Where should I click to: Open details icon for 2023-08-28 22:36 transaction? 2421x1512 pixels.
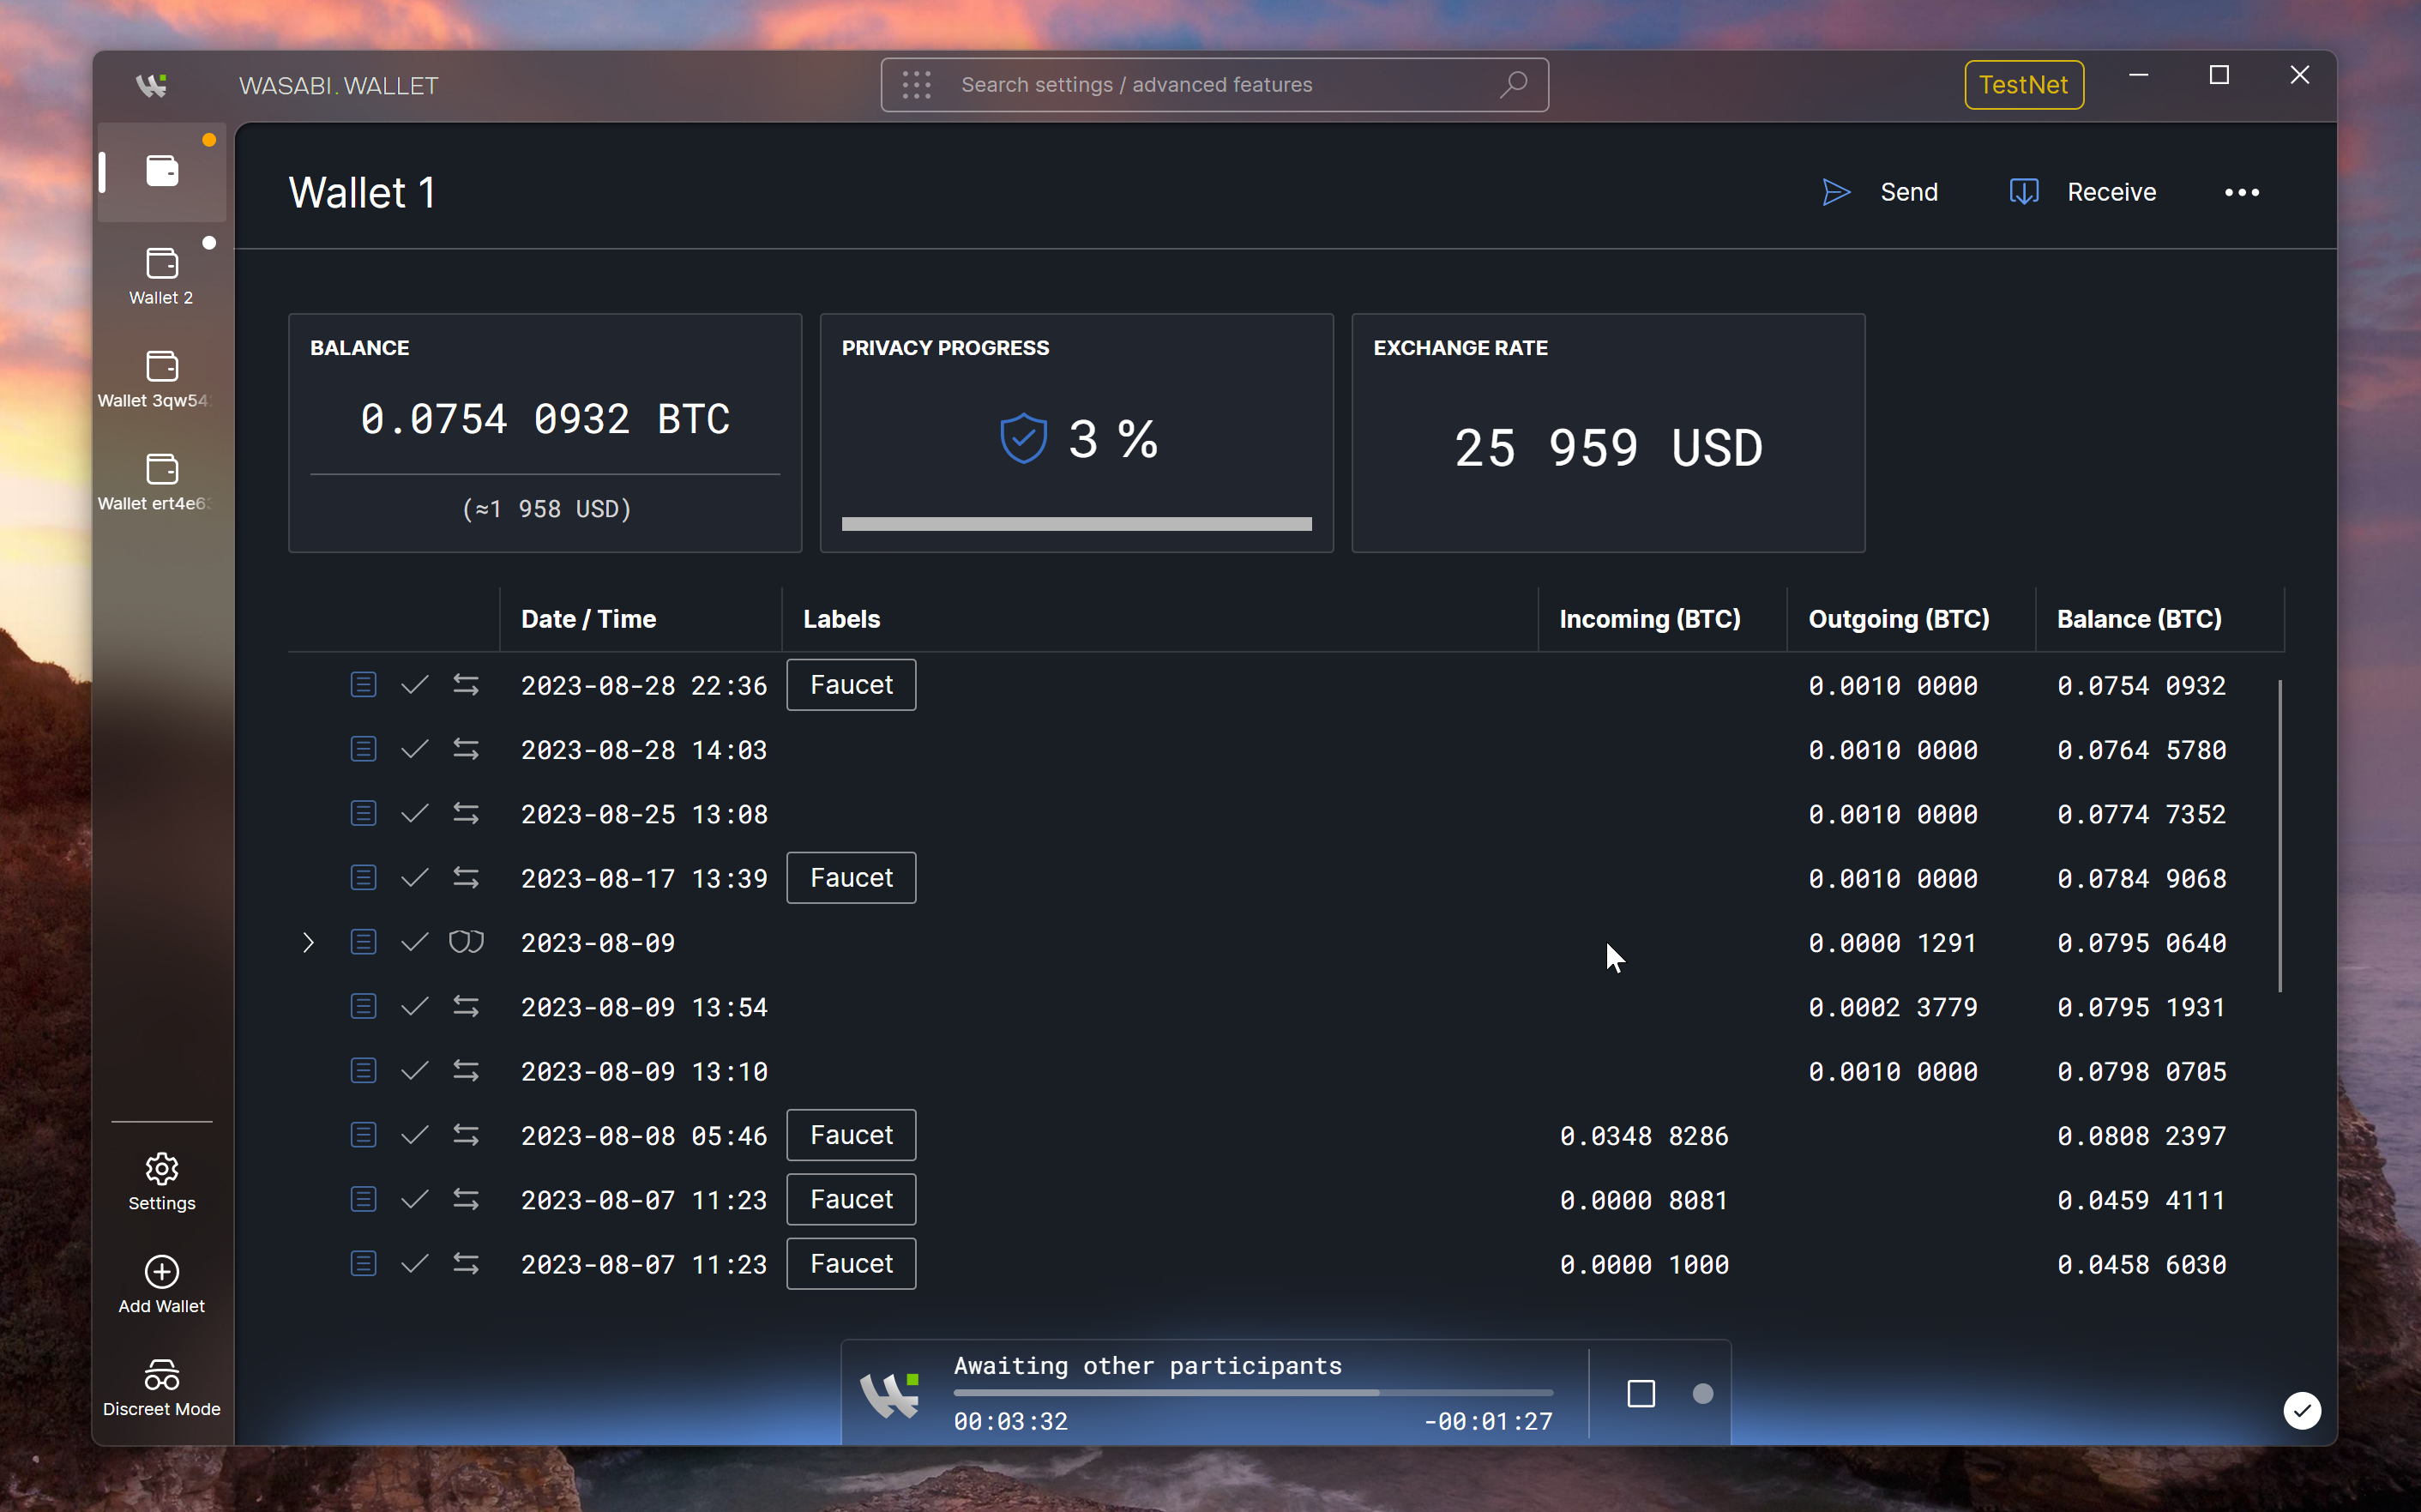click(x=363, y=685)
